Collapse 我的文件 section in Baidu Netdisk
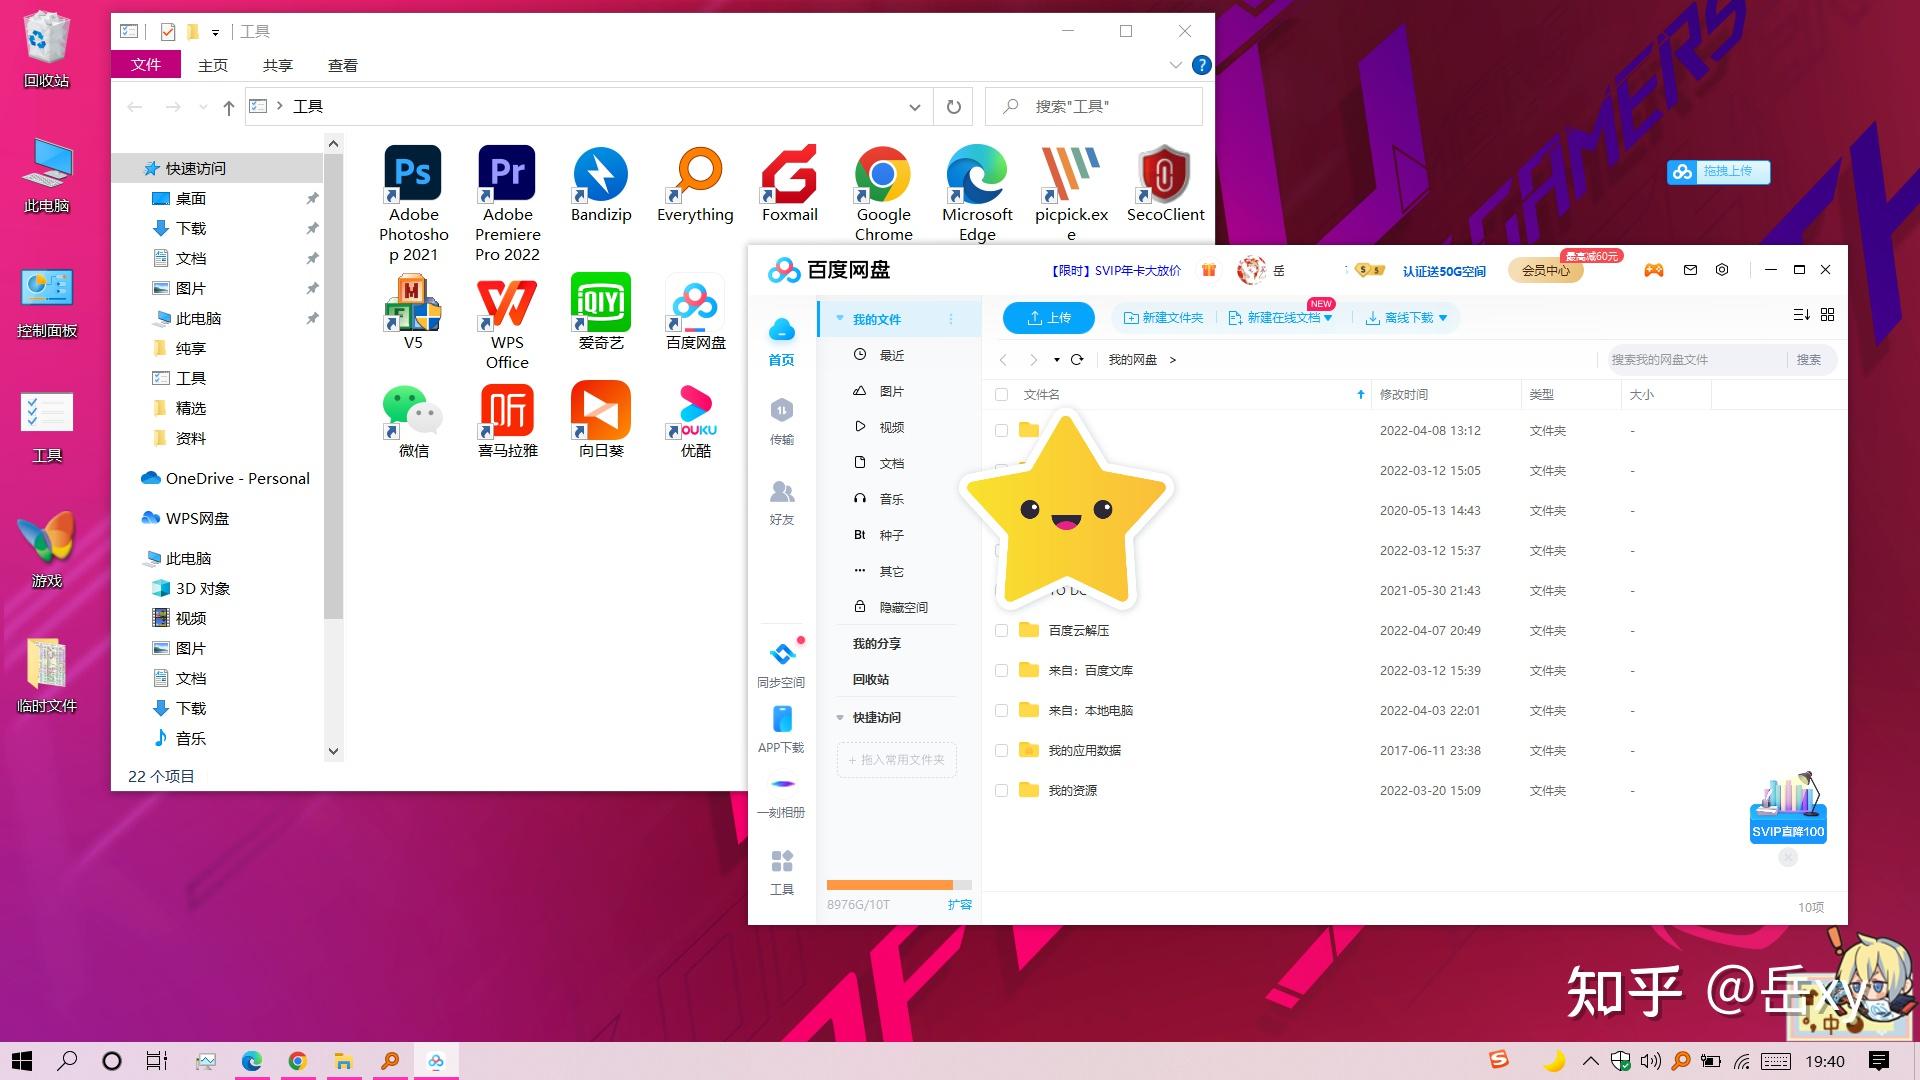Screen dimensions: 1920x1080 pos(840,319)
